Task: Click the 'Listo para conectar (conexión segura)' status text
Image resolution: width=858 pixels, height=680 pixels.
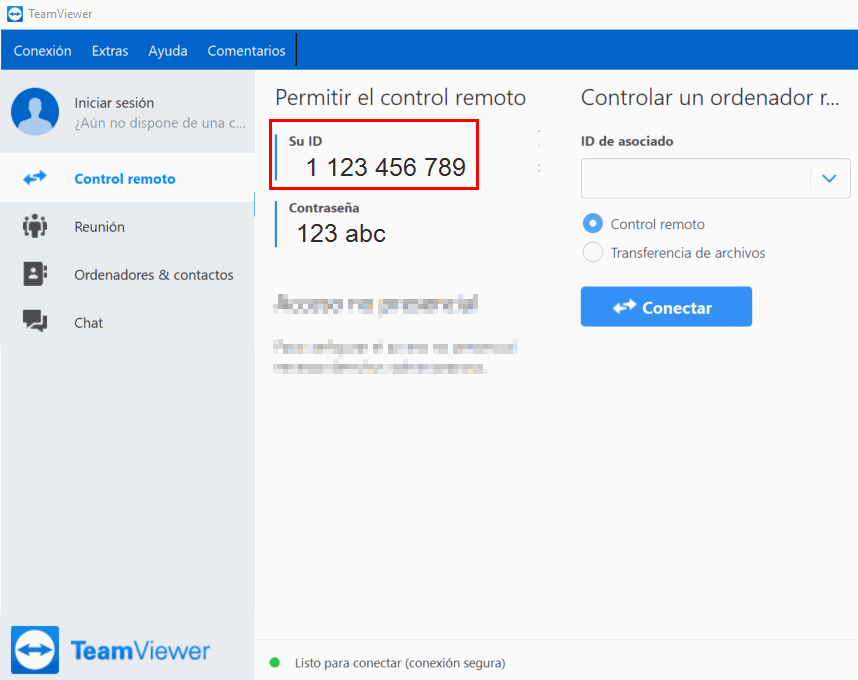Action: click(400, 662)
